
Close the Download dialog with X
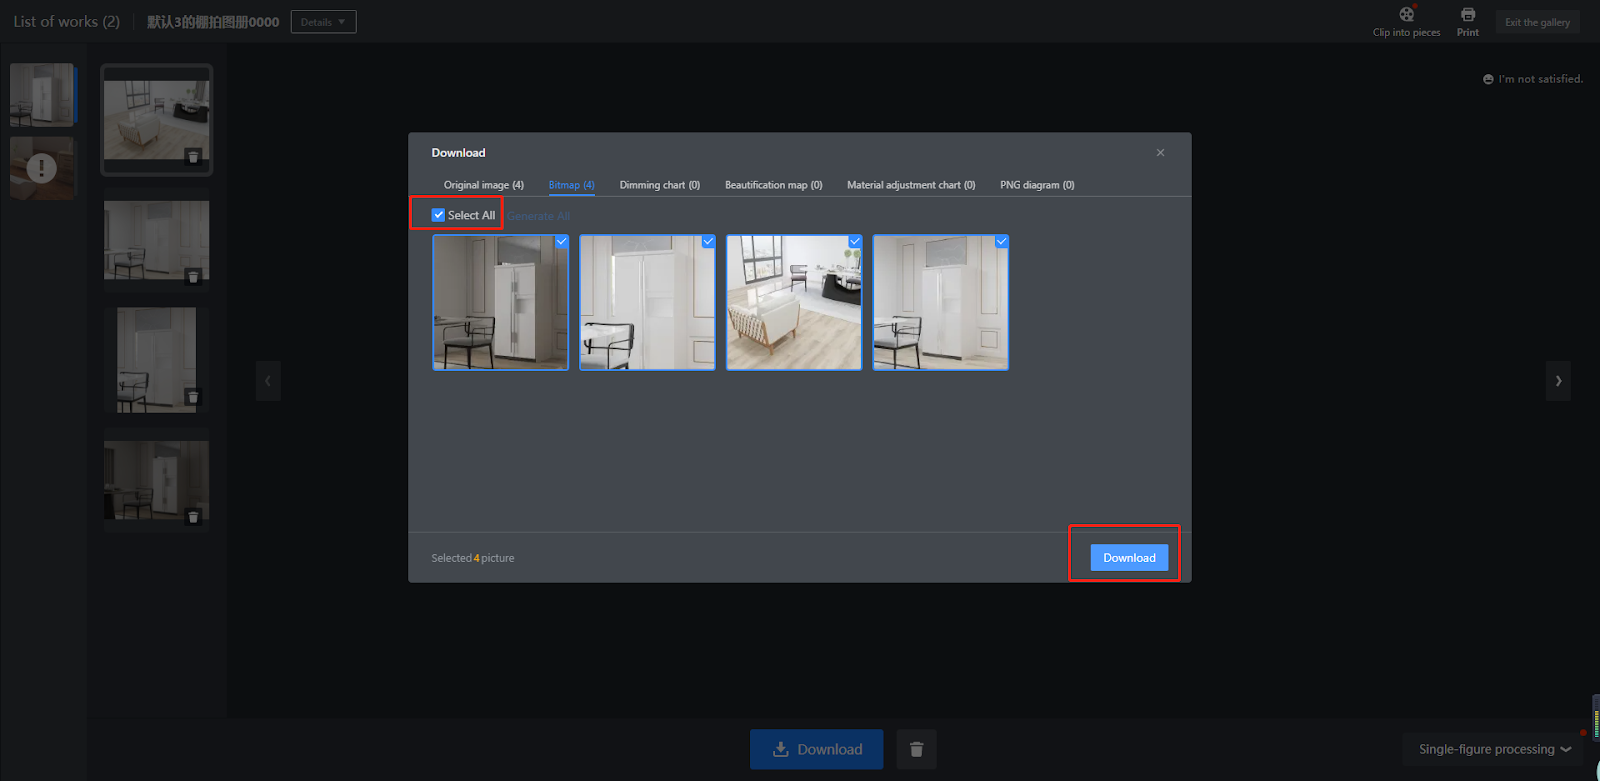[1160, 153]
